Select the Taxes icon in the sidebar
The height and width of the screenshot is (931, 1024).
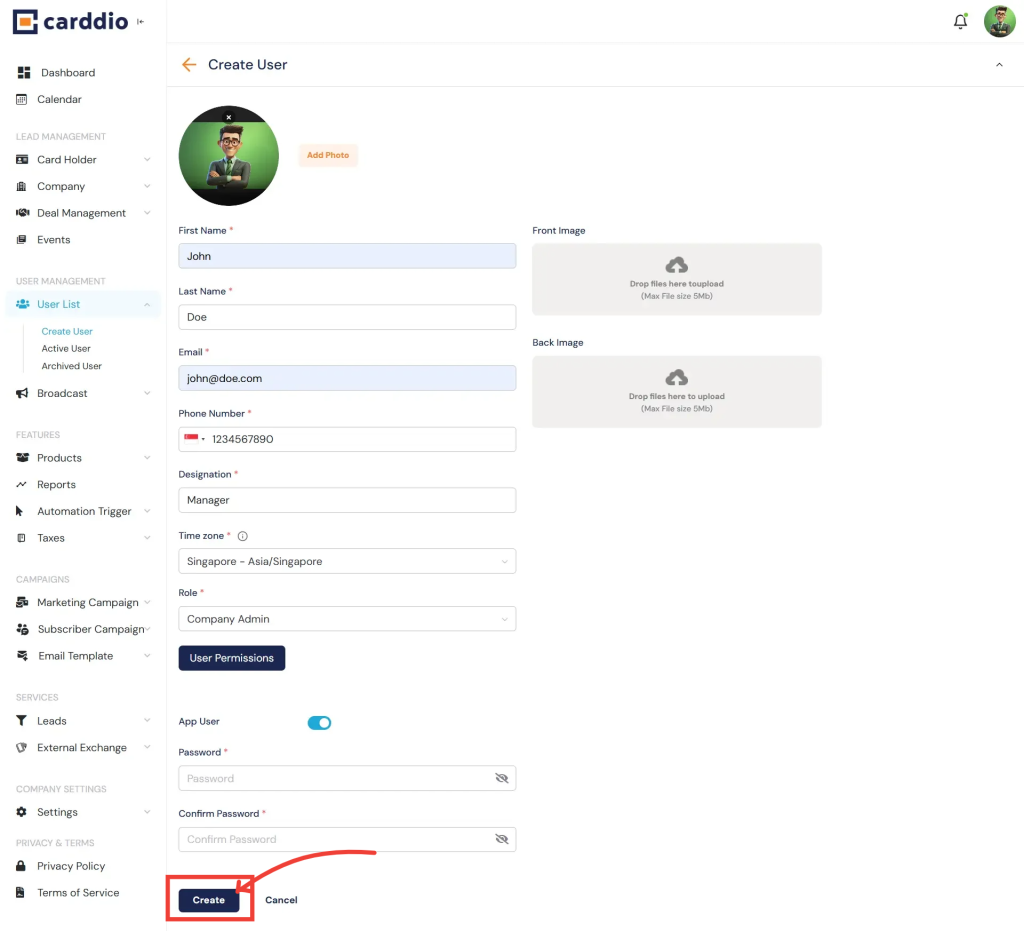[x=22, y=538]
